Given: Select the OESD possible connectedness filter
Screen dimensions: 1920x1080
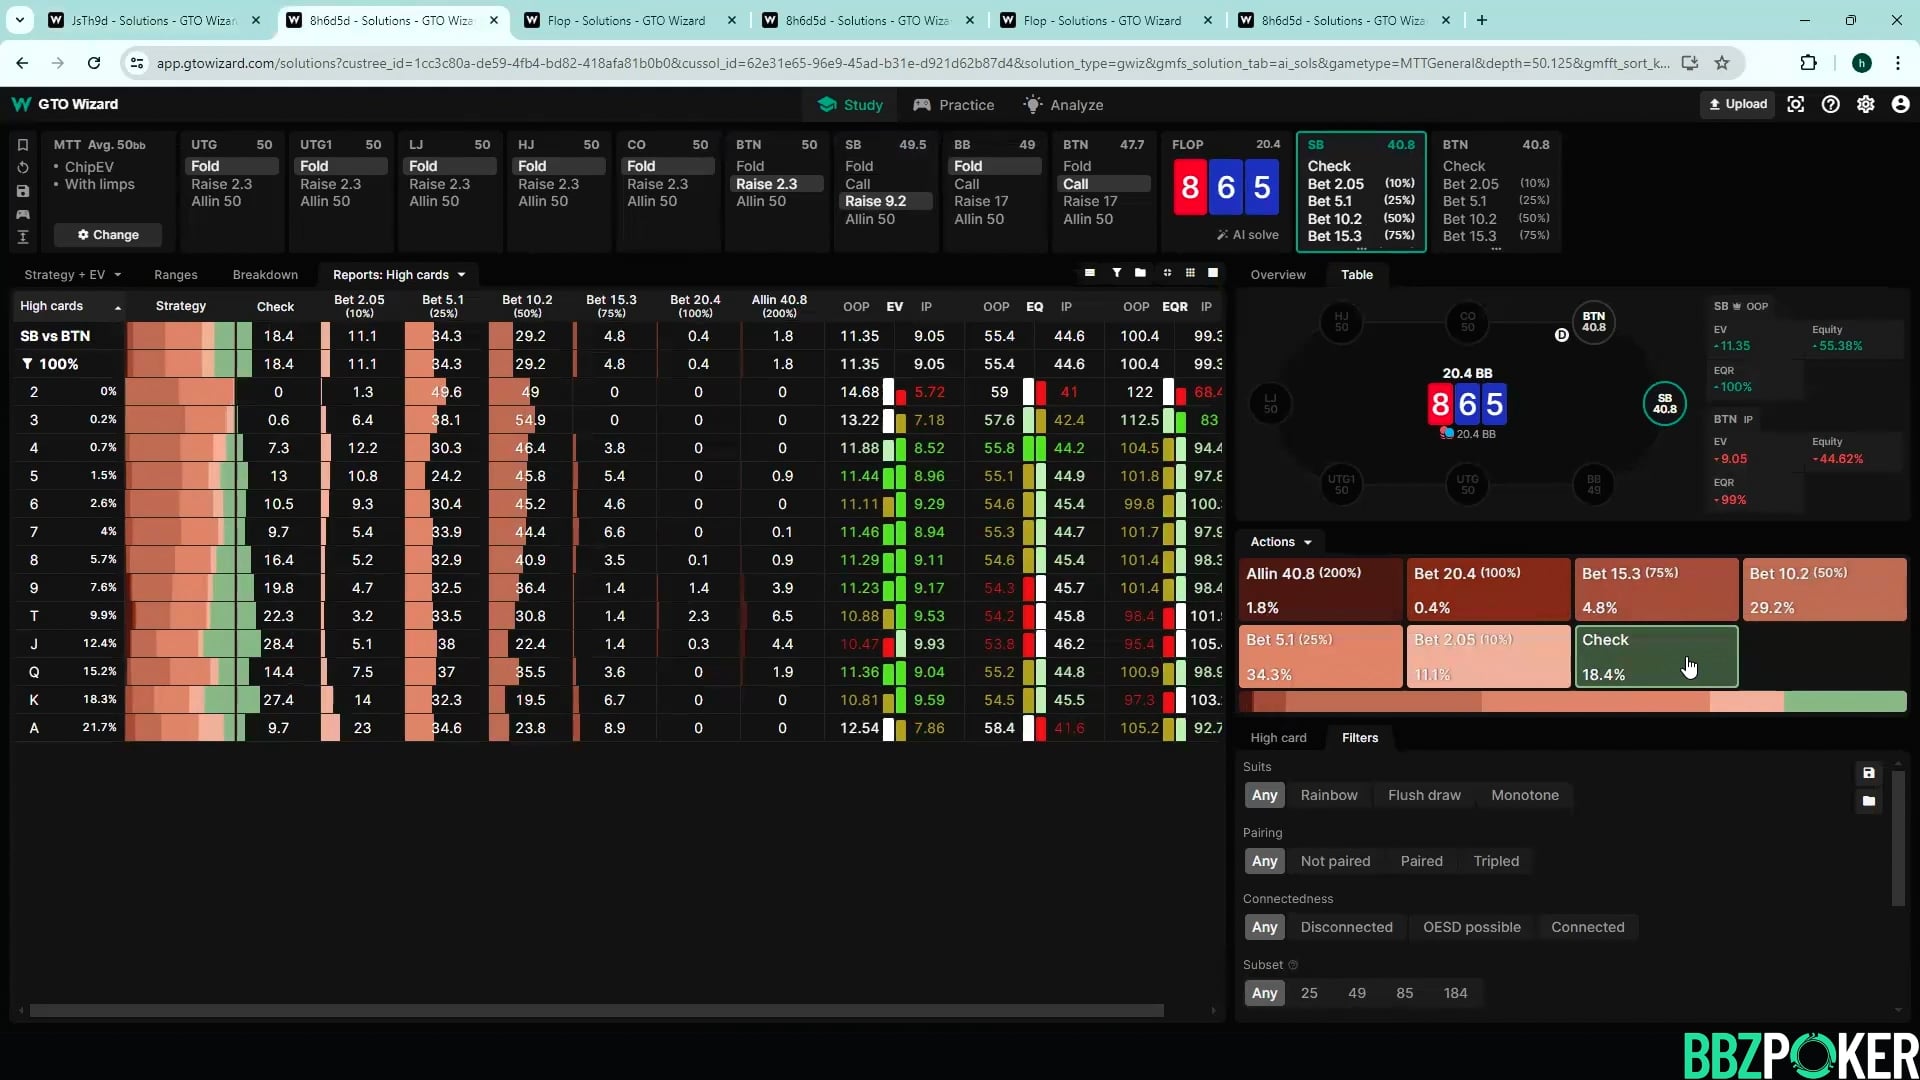Looking at the screenshot, I should click(1471, 928).
